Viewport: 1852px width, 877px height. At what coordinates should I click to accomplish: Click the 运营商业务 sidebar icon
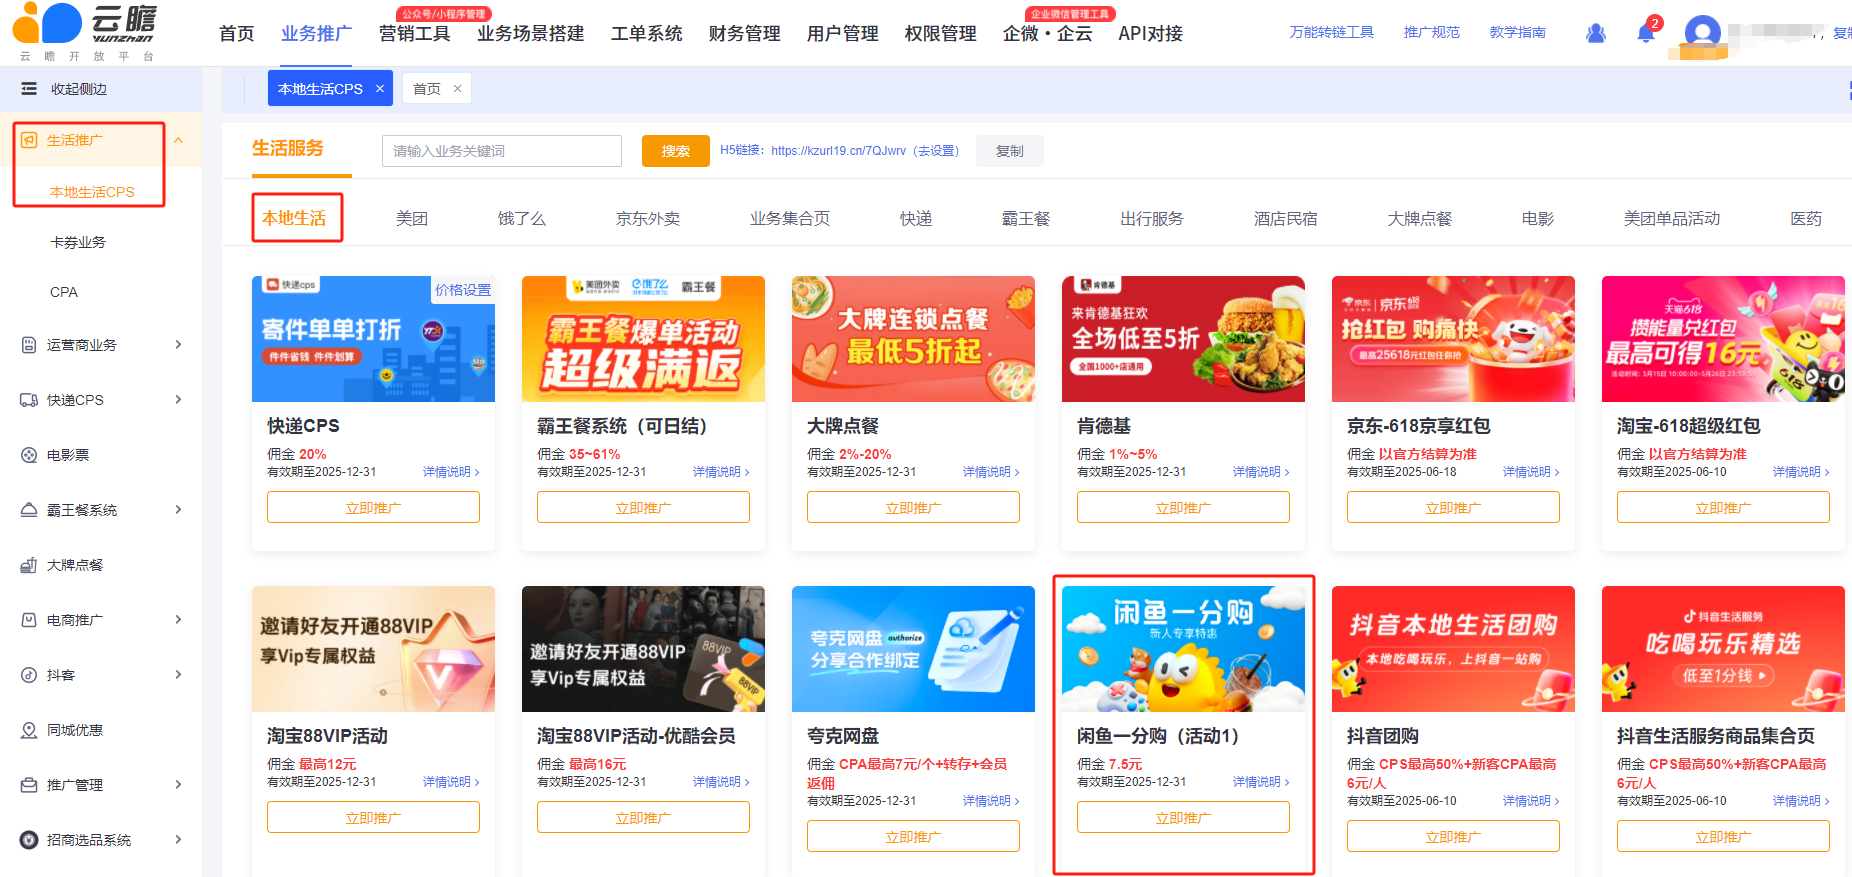29,345
